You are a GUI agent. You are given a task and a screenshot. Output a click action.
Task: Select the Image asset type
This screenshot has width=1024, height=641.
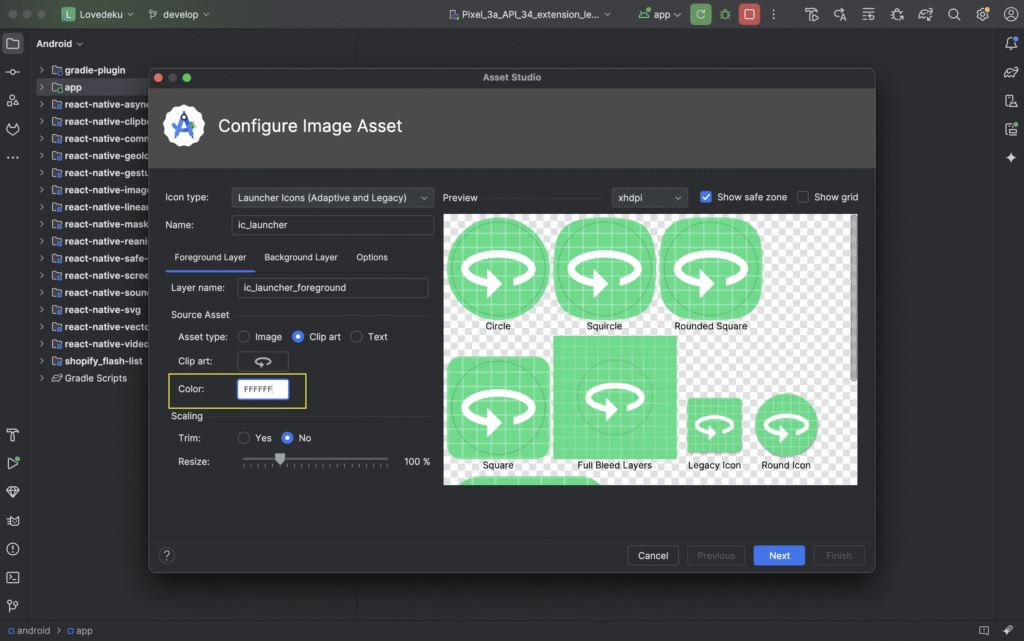[244, 337]
